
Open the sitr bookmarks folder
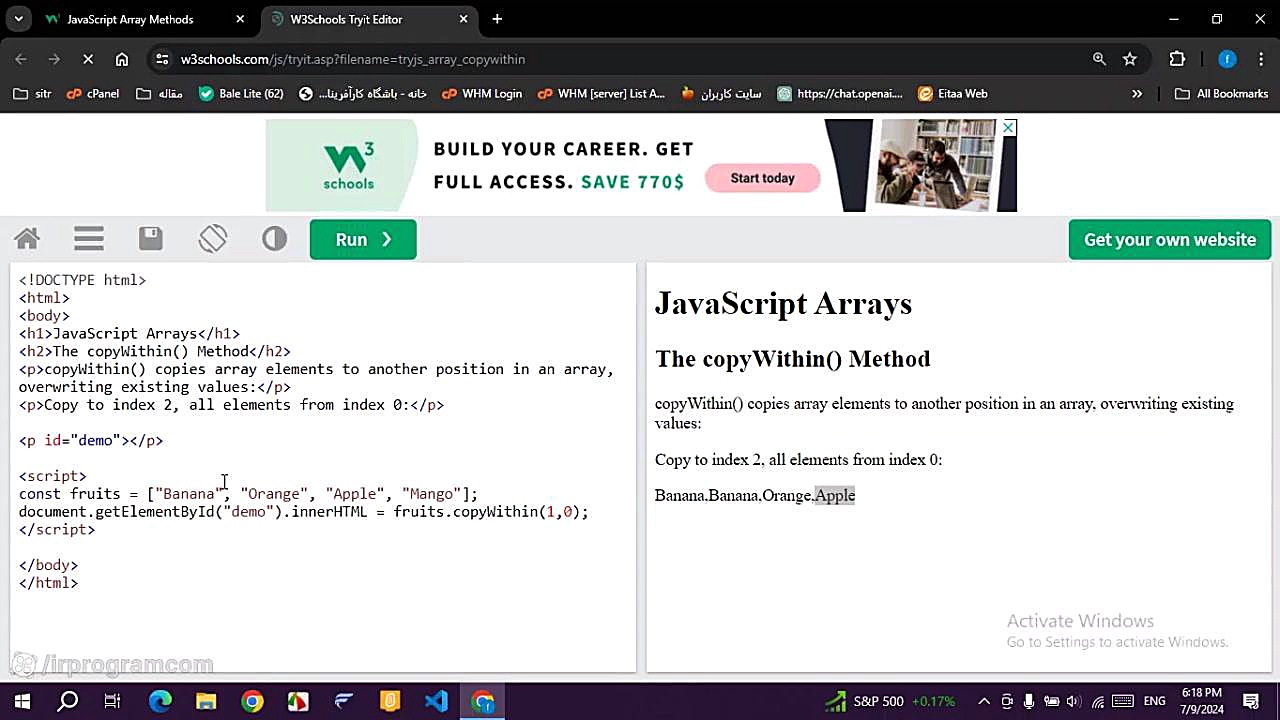(x=32, y=93)
